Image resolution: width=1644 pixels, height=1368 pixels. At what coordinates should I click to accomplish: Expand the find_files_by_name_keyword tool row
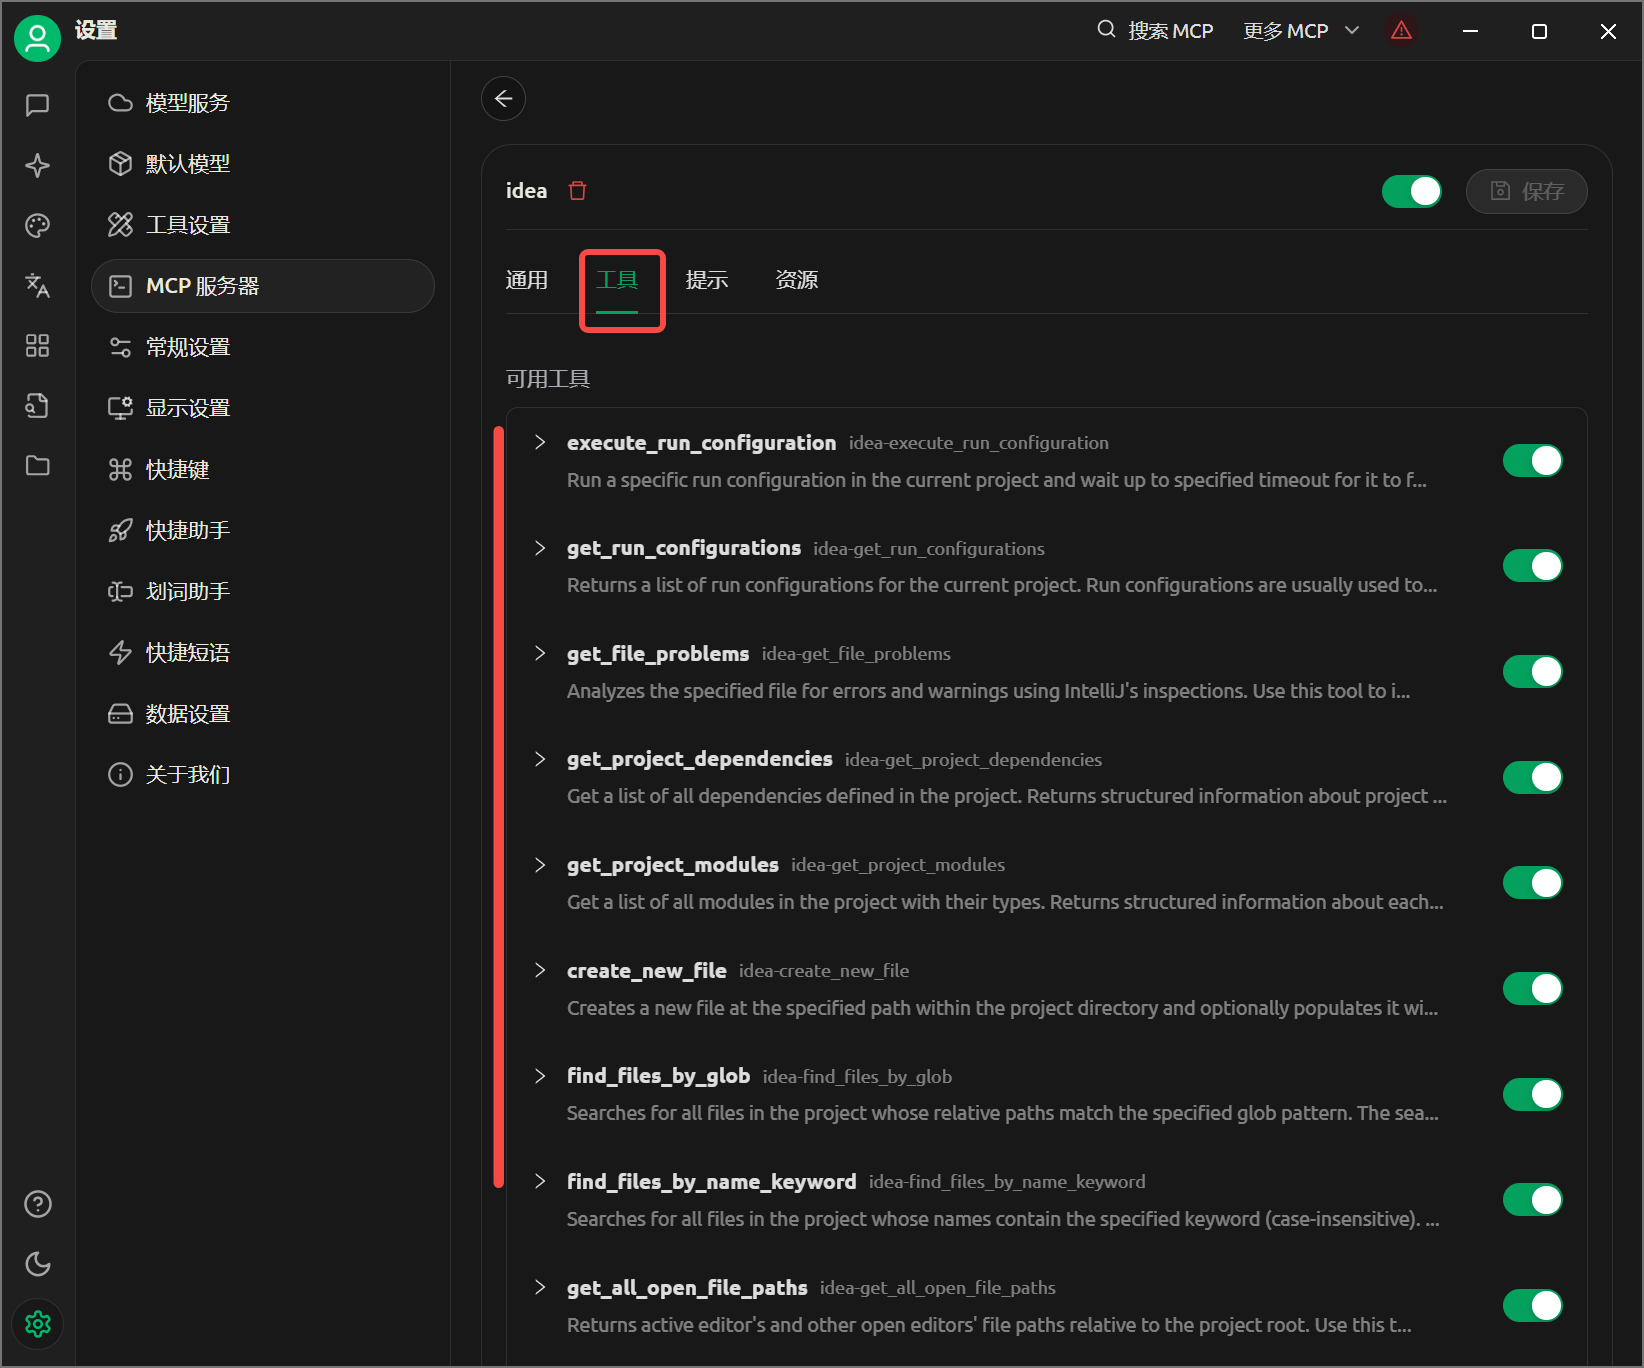[x=540, y=1182]
